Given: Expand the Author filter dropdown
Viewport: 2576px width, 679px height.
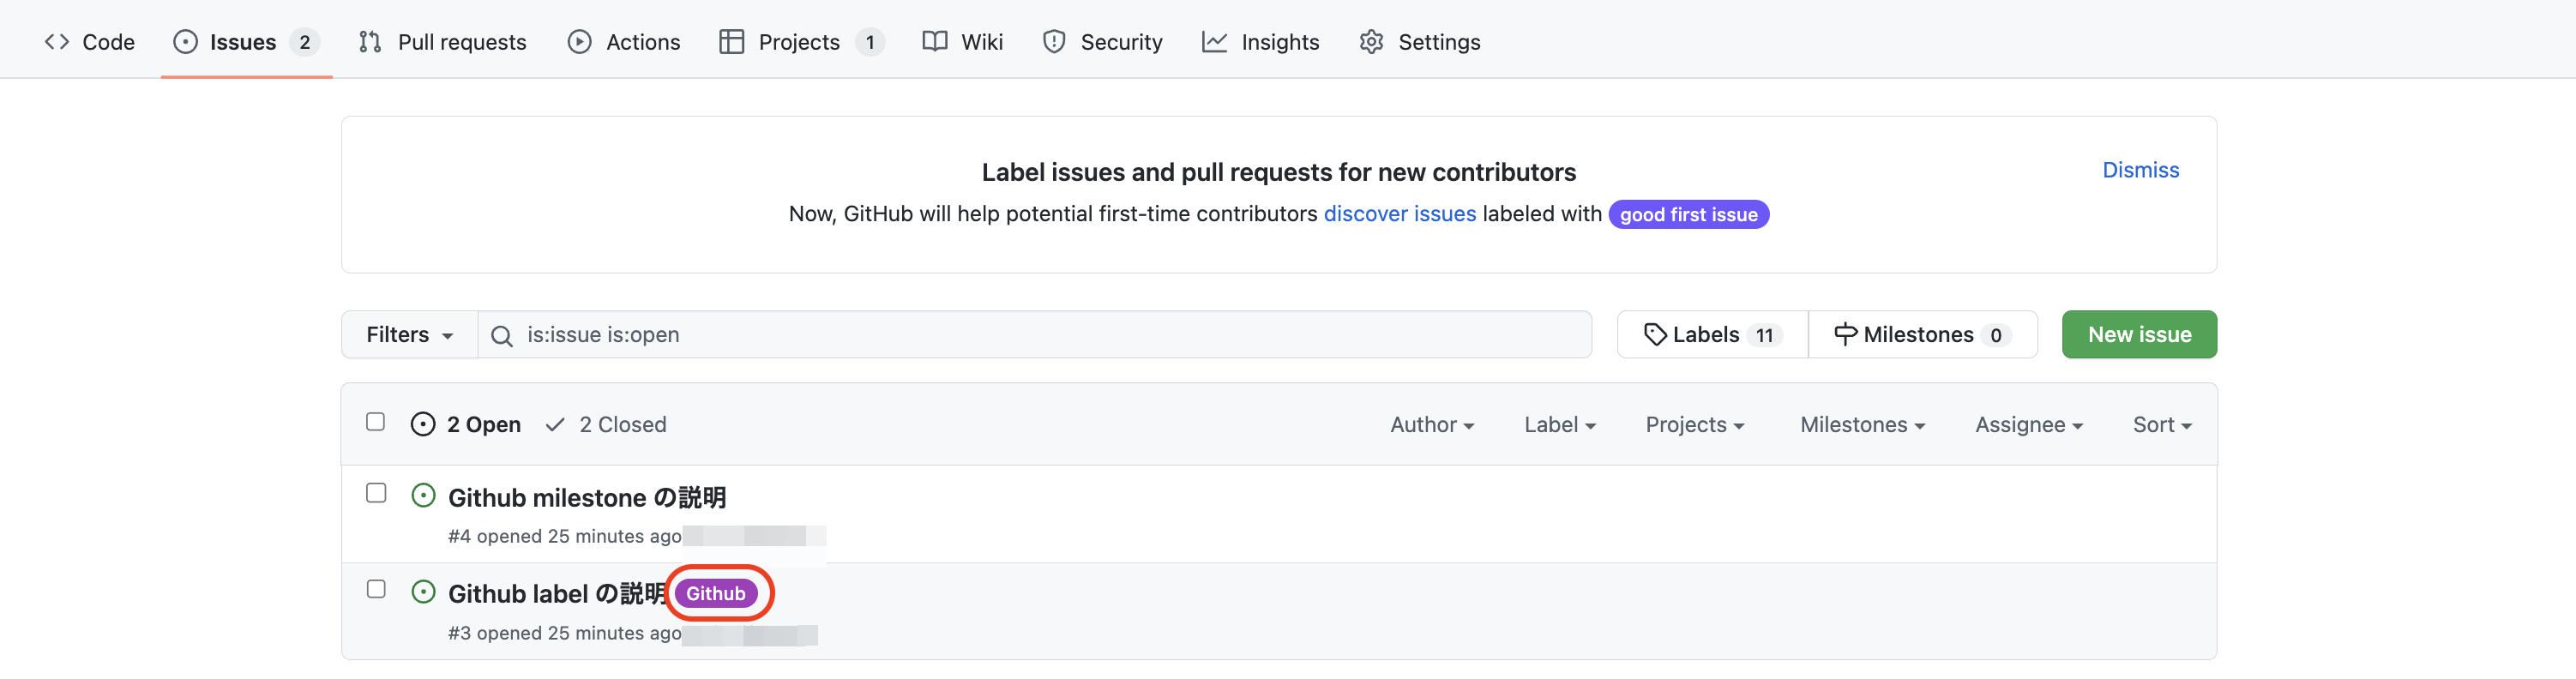Looking at the screenshot, I should coord(1431,425).
